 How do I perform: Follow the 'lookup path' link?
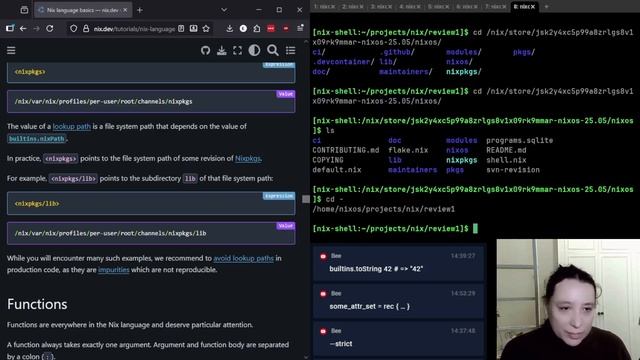point(72,127)
